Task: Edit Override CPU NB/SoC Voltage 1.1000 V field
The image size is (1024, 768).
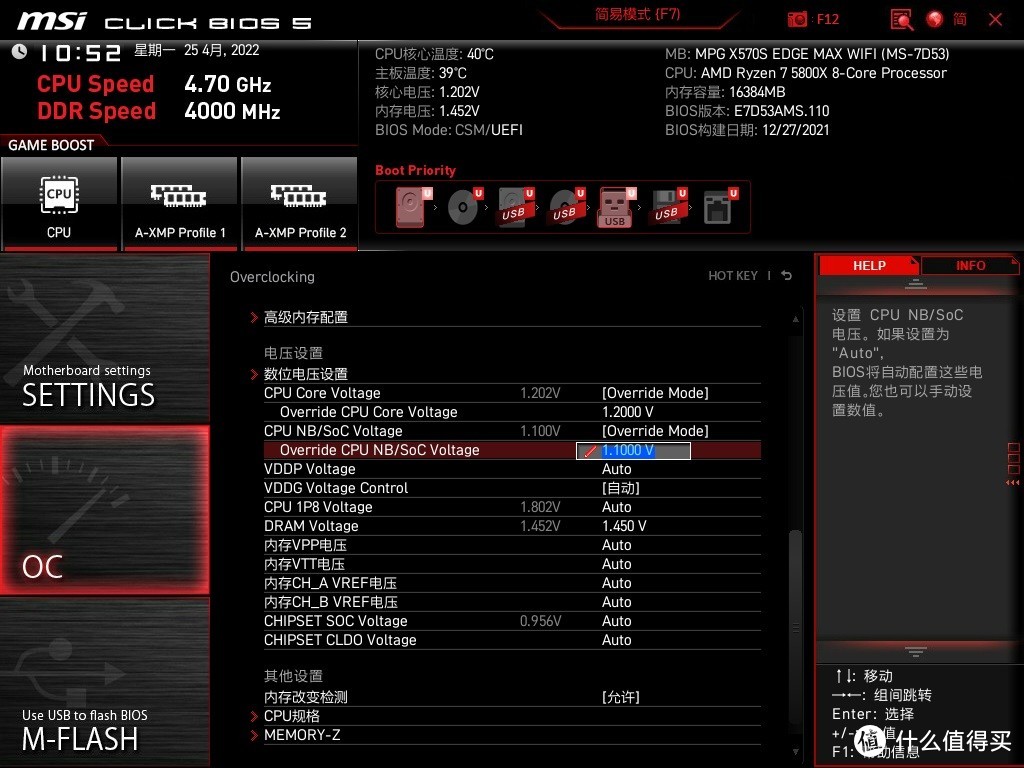Action: click(633, 451)
